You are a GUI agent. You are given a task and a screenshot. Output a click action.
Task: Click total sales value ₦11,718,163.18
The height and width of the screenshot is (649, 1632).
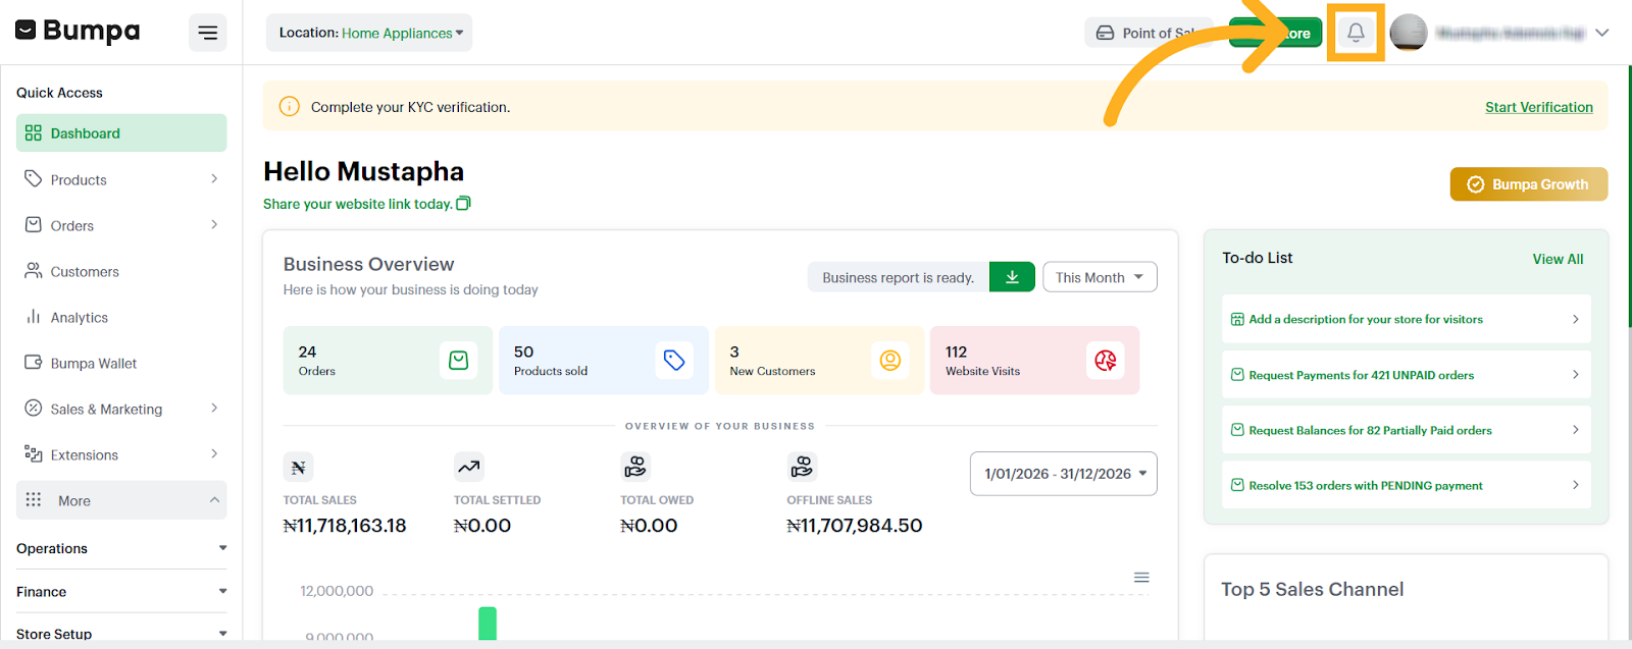345,526
